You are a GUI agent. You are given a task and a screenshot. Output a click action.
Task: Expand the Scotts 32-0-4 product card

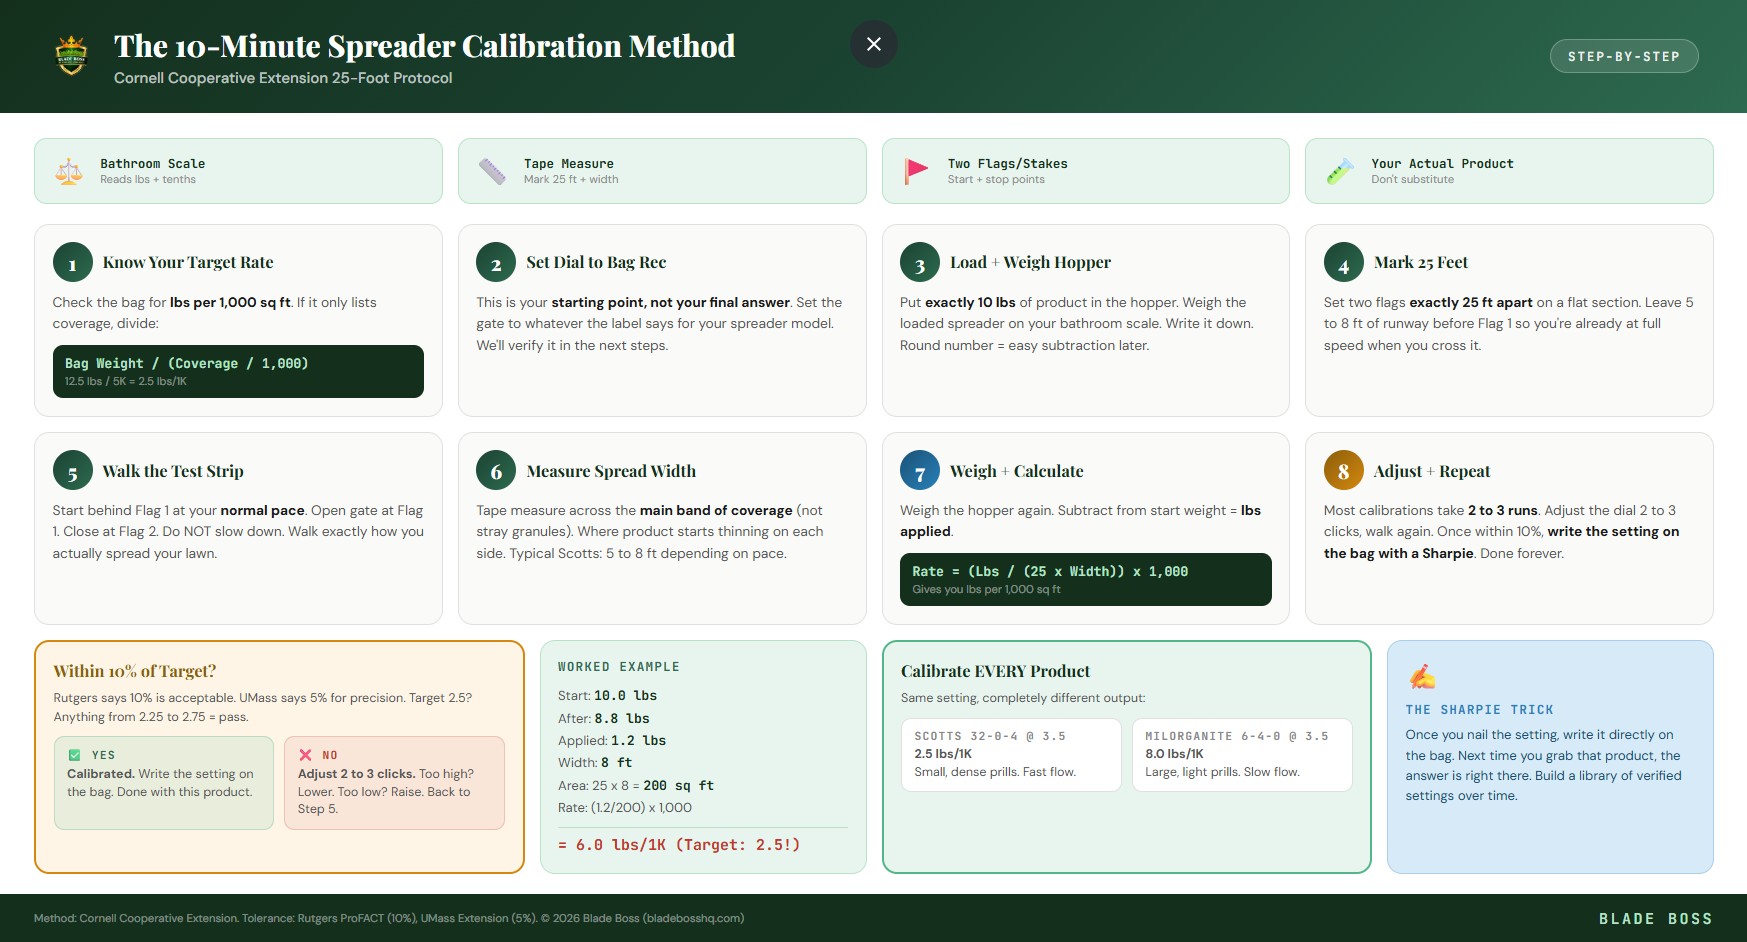[1011, 754]
